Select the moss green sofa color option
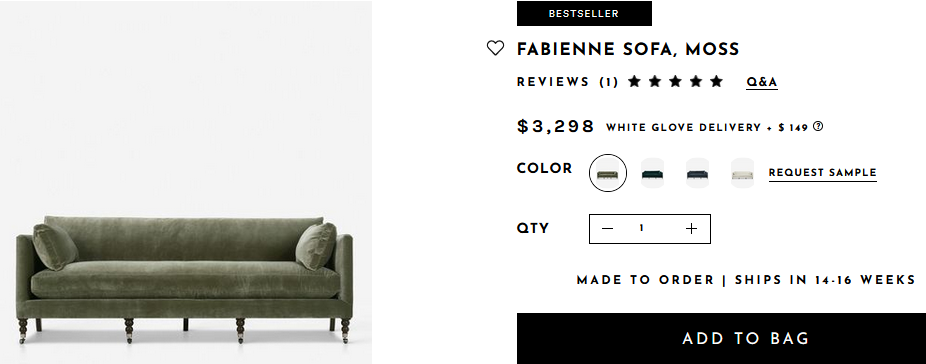Screen dimensions: 926x364 pyautogui.click(x=608, y=173)
